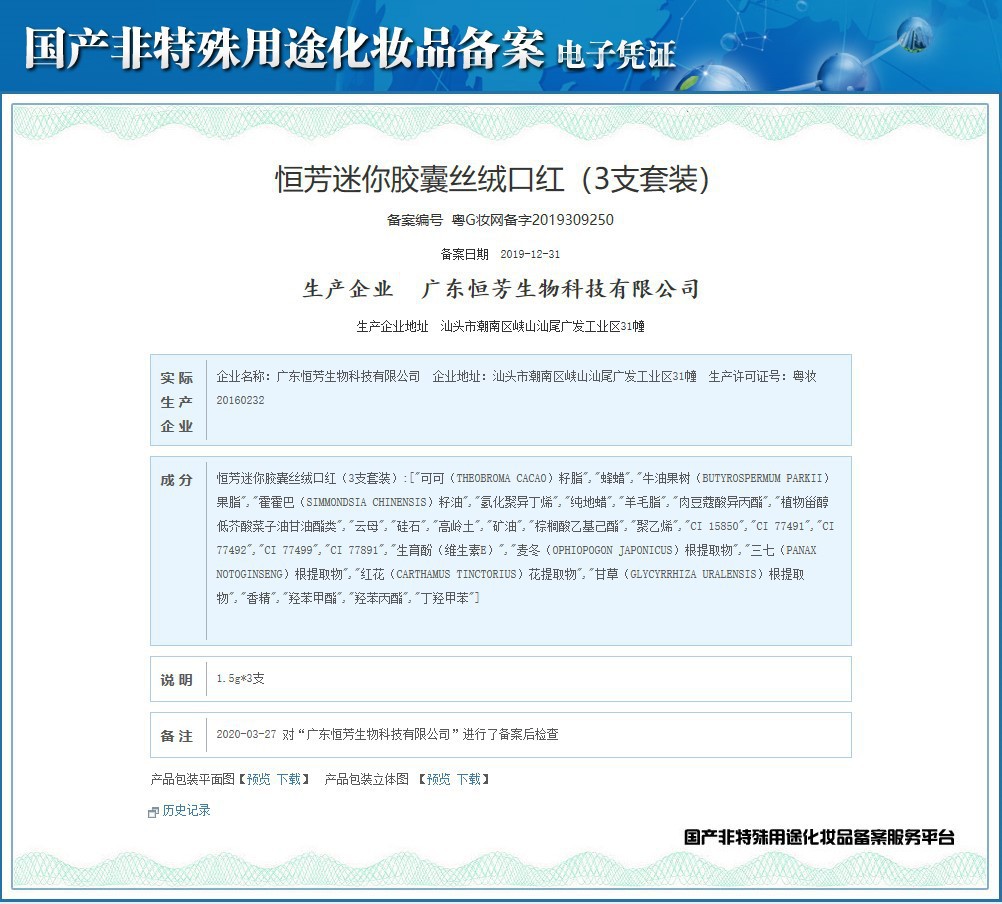Click the 国产非特殊用途化妆品备案服务平台 footer text
The width and height of the screenshot is (1002, 904).
tap(819, 837)
